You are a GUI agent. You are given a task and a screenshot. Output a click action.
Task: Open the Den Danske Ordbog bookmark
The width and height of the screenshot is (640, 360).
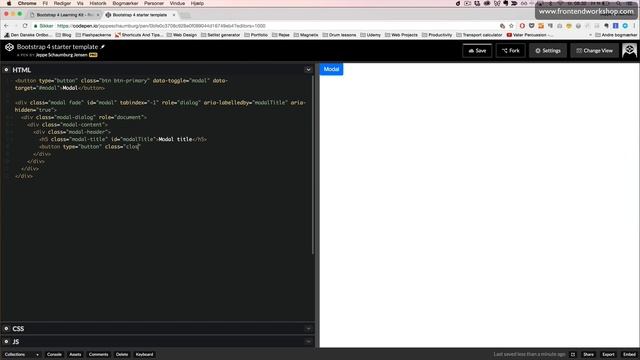[28, 35]
